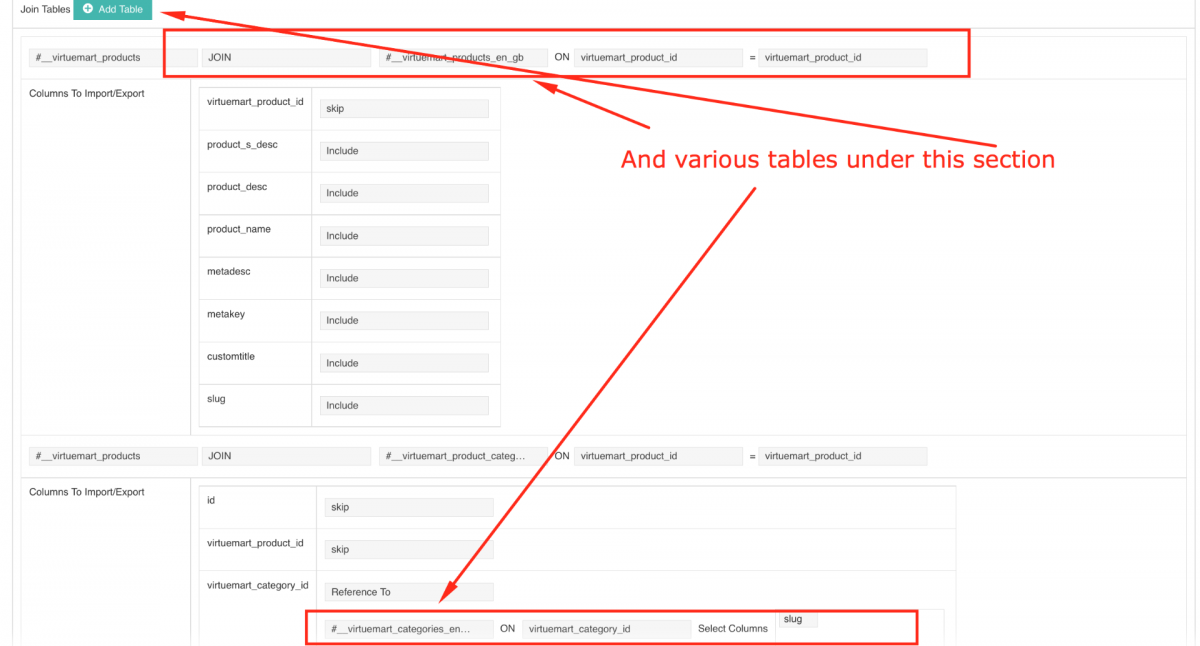This screenshot has width=1200, height=646.
Task: Select the #__virtuemart_product_categ... table dropdown
Action: pyautogui.click(x=464, y=456)
